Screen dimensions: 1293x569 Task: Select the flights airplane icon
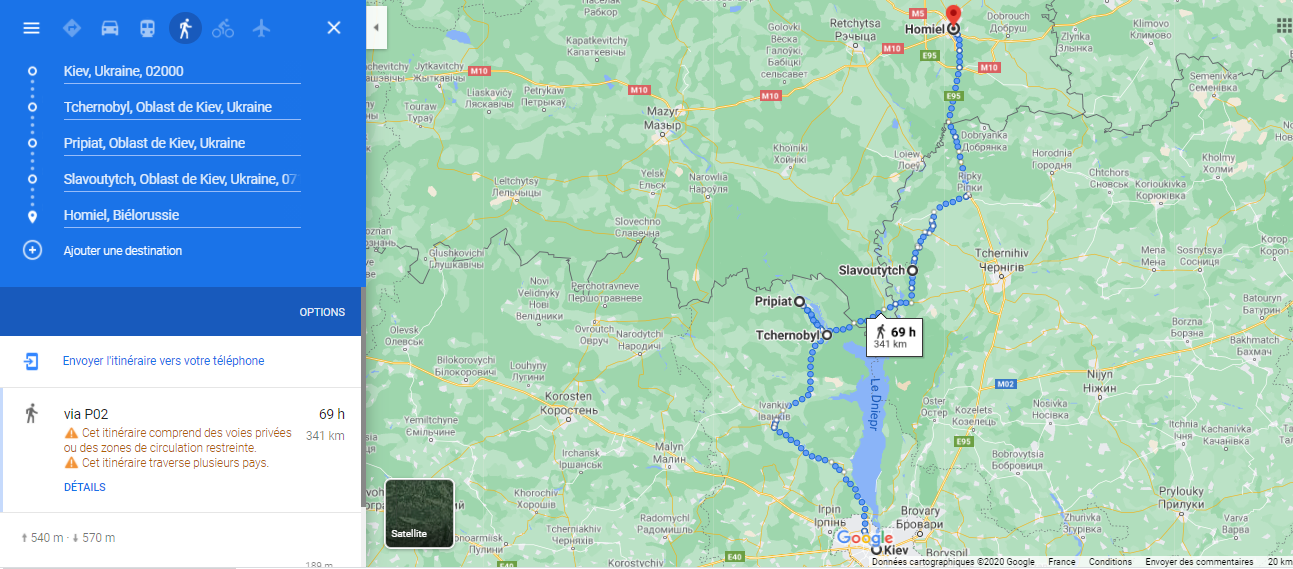tap(262, 28)
